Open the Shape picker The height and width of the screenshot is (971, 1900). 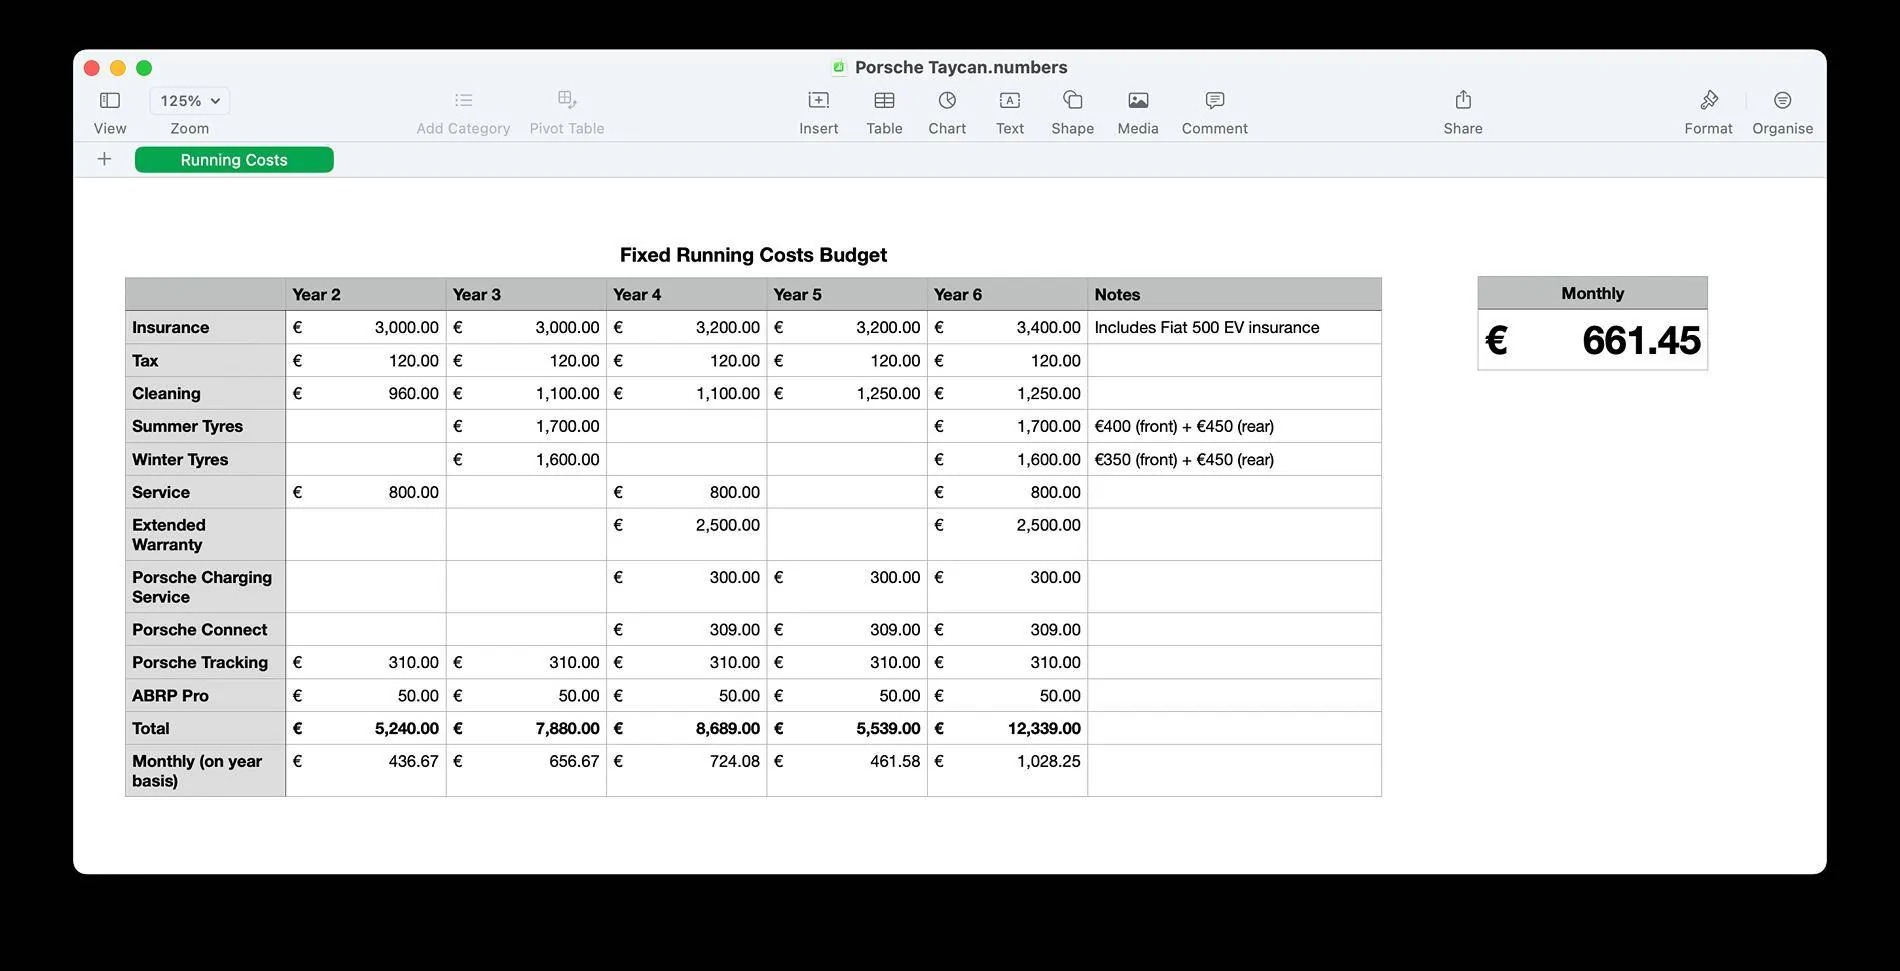click(x=1072, y=100)
